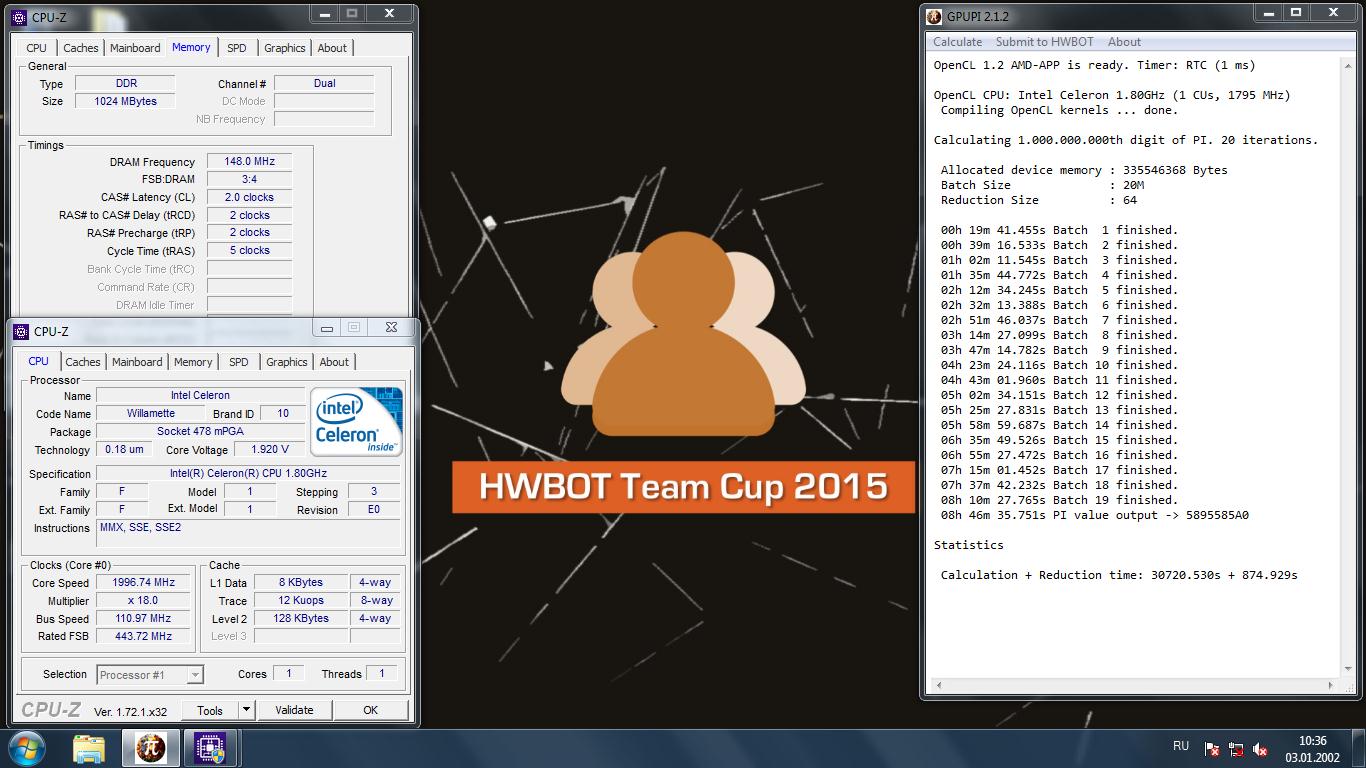
Task: Select the GPUPI pi icon in taskbar
Action: (x=151, y=748)
